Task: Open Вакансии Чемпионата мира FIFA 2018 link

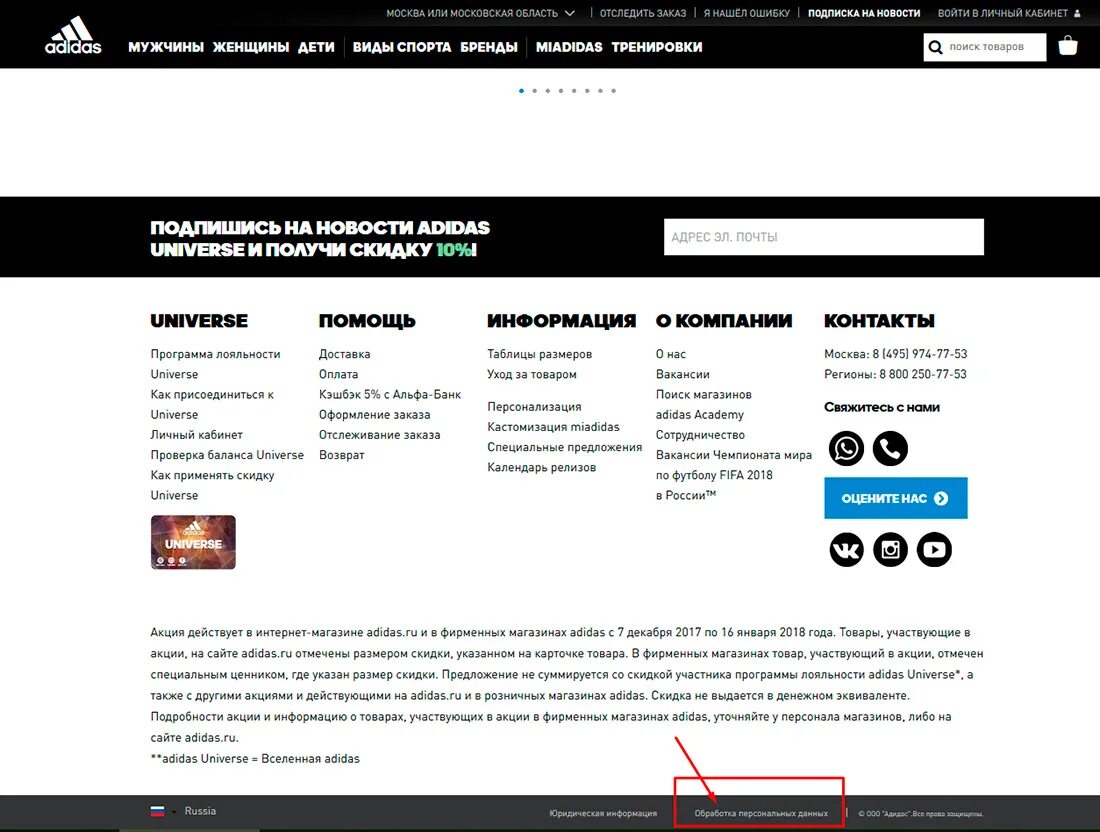Action: point(734,475)
